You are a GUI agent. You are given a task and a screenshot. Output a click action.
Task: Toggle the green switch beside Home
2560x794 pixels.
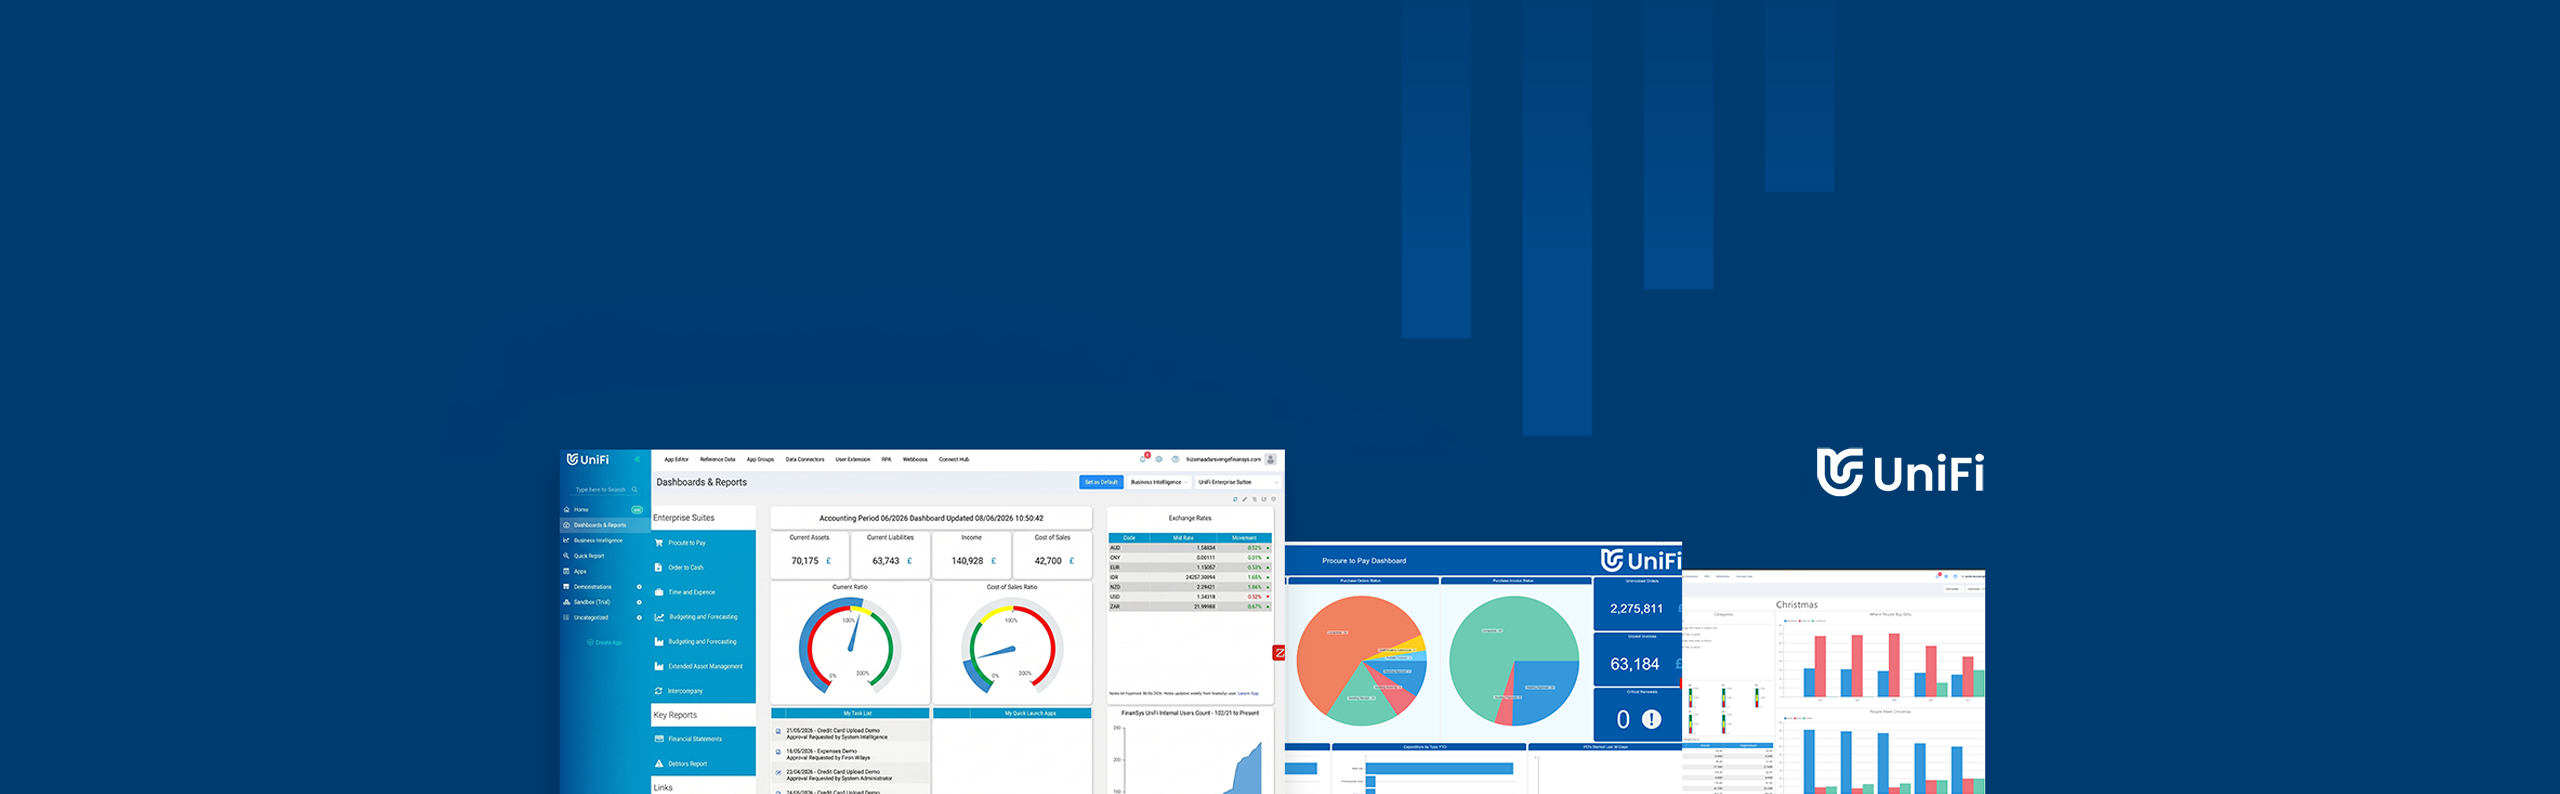pos(637,510)
